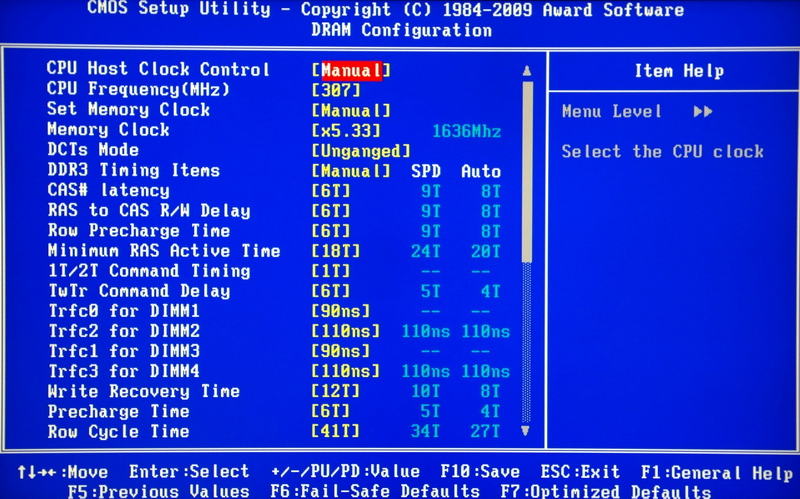Click the Trfc0 for DIMM1 label
The height and width of the screenshot is (499, 800).
coord(123,311)
